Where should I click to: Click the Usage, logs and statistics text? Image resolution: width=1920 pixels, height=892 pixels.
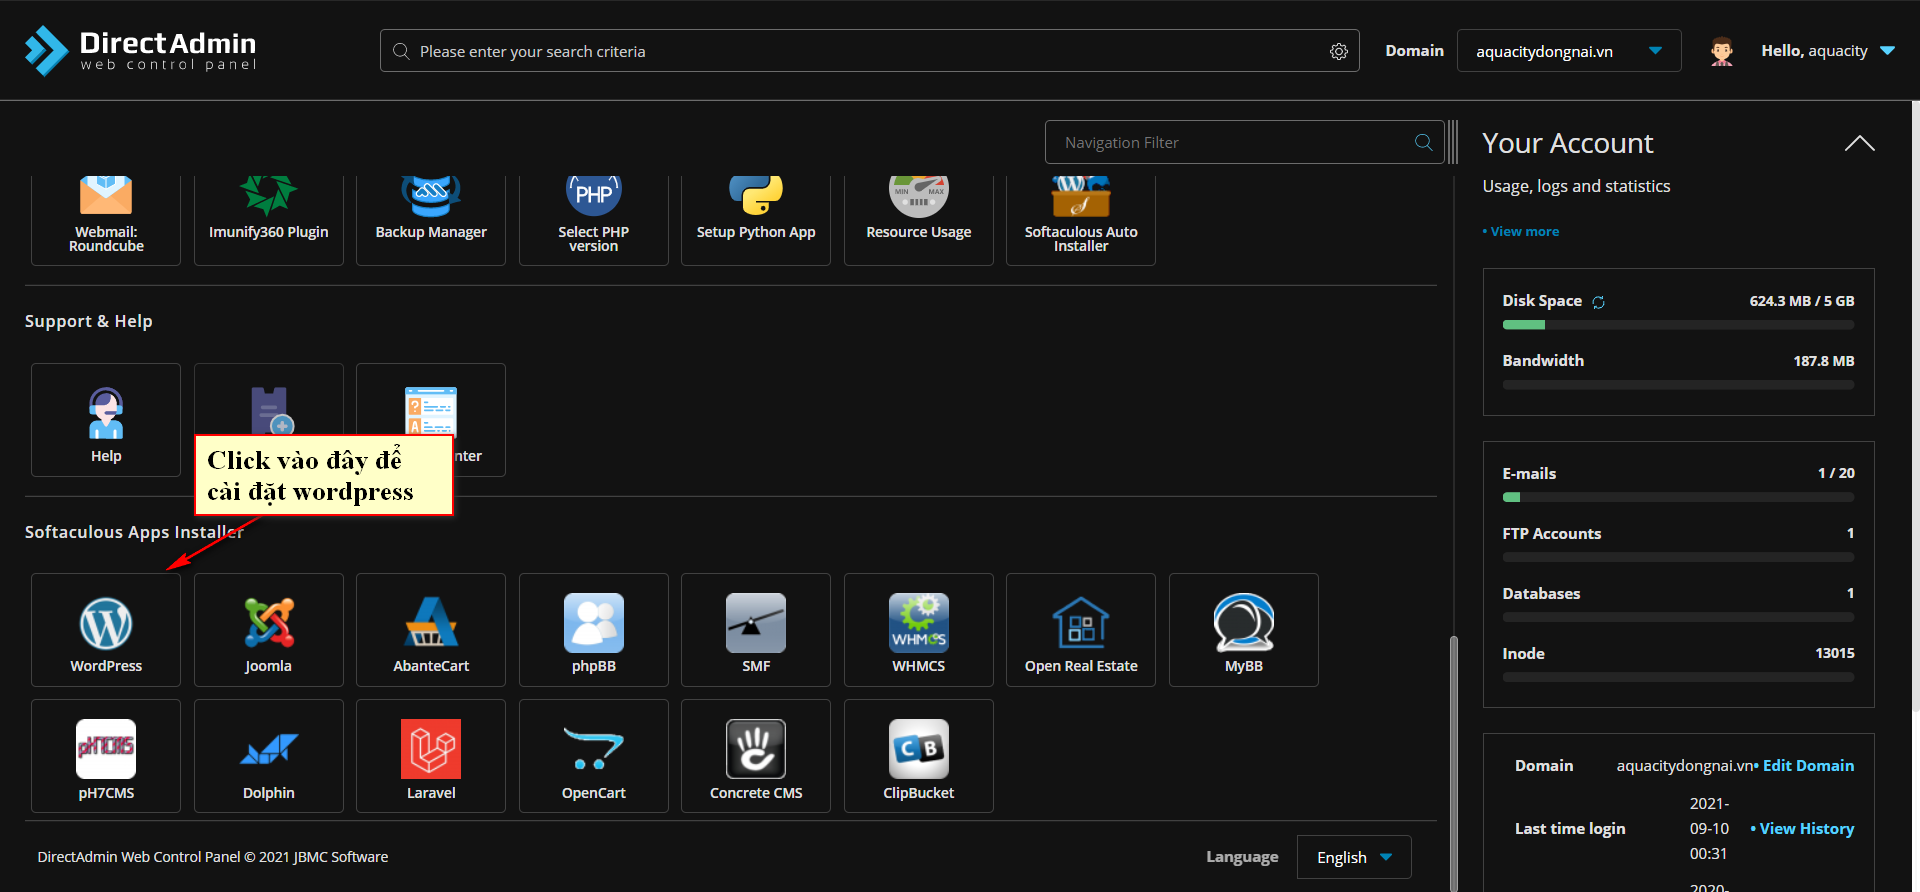[x=1576, y=186]
